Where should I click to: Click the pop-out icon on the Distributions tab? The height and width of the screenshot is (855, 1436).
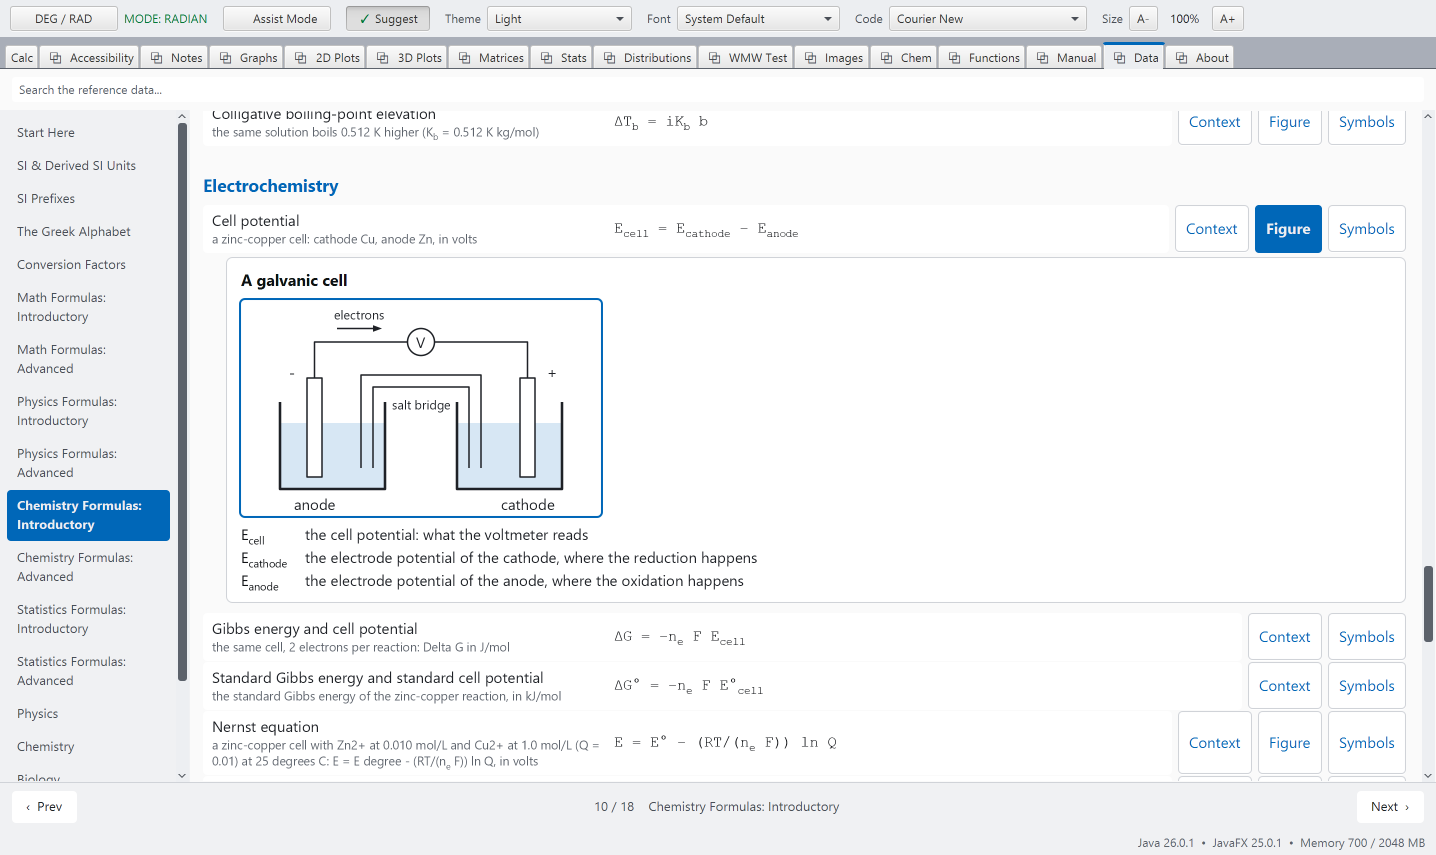coord(610,58)
